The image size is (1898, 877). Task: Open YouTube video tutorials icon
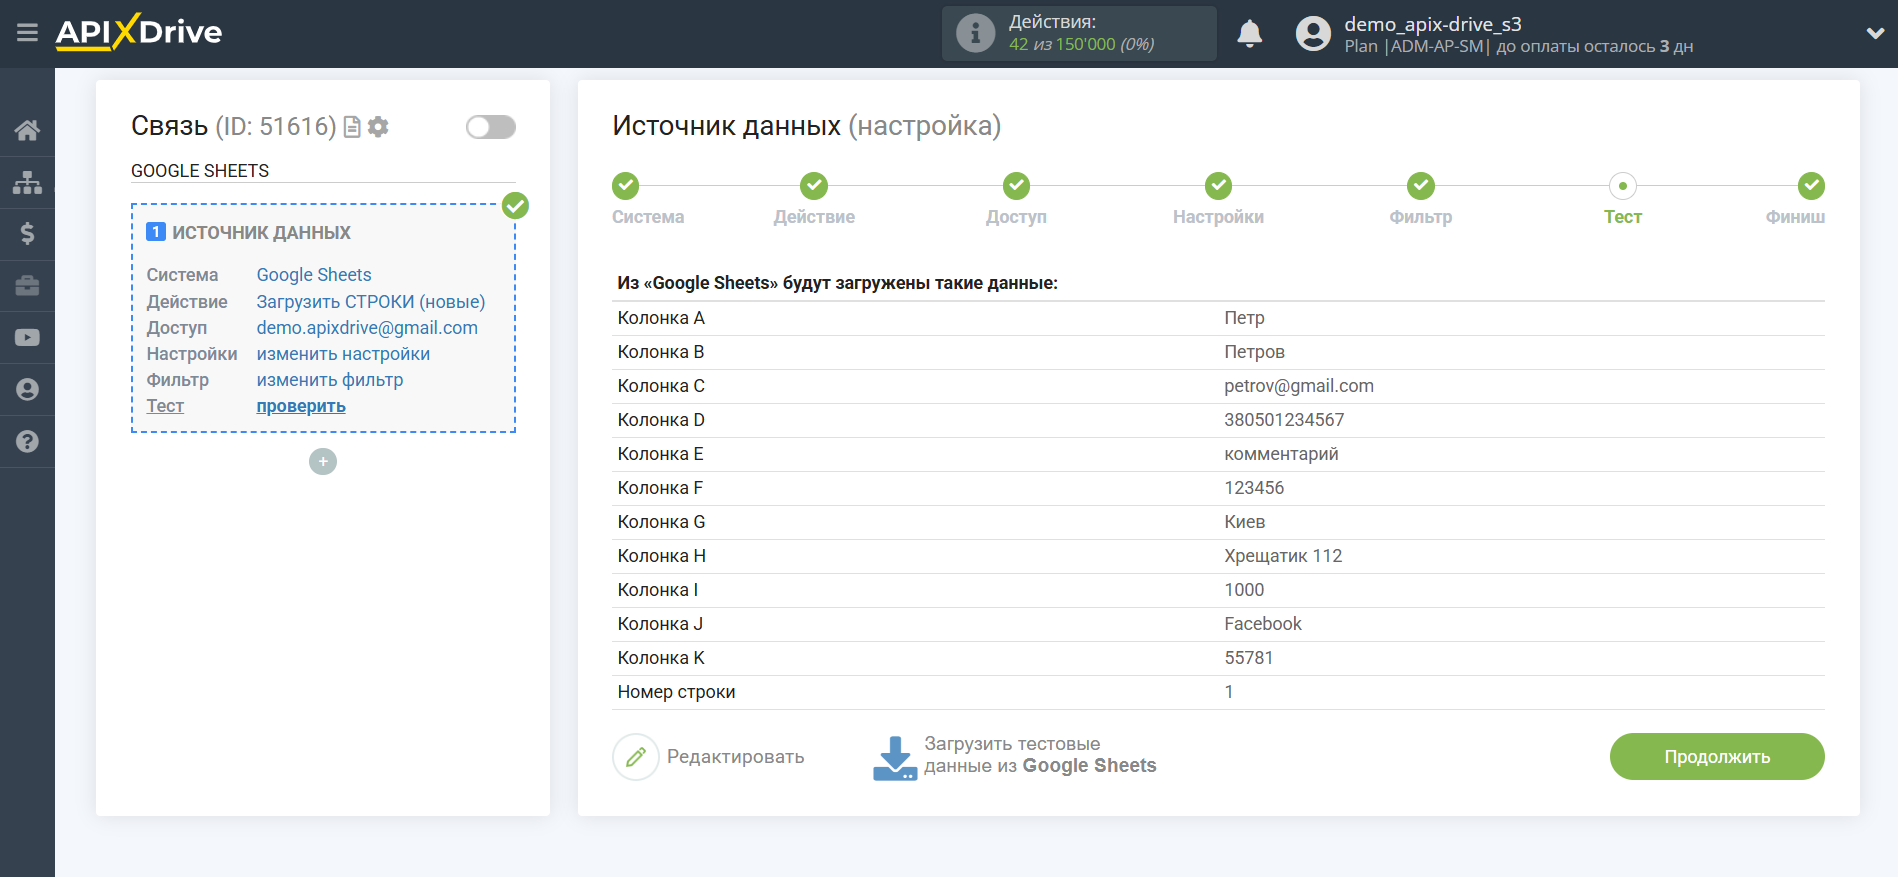(x=27, y=338)
